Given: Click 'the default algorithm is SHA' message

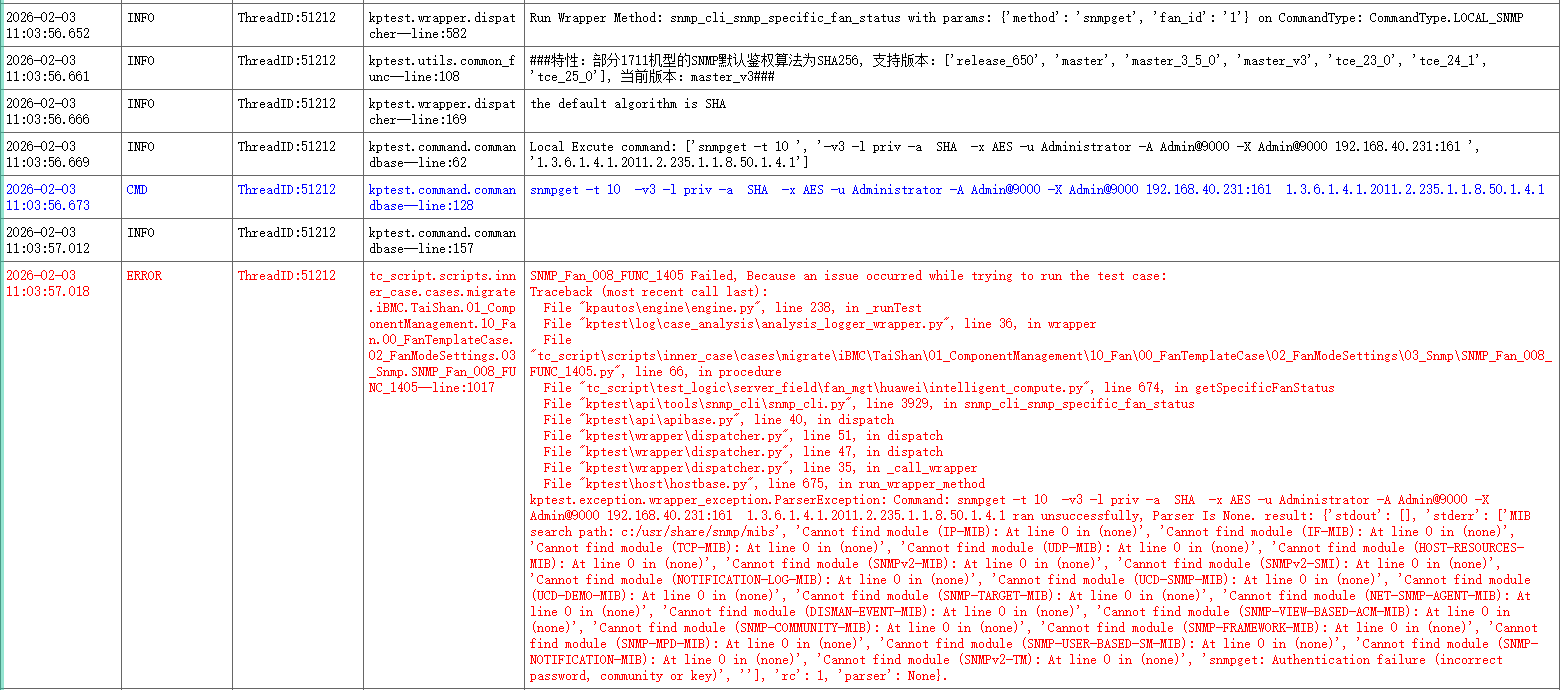Looking at the screenshot, I should [x=628, y=104].
